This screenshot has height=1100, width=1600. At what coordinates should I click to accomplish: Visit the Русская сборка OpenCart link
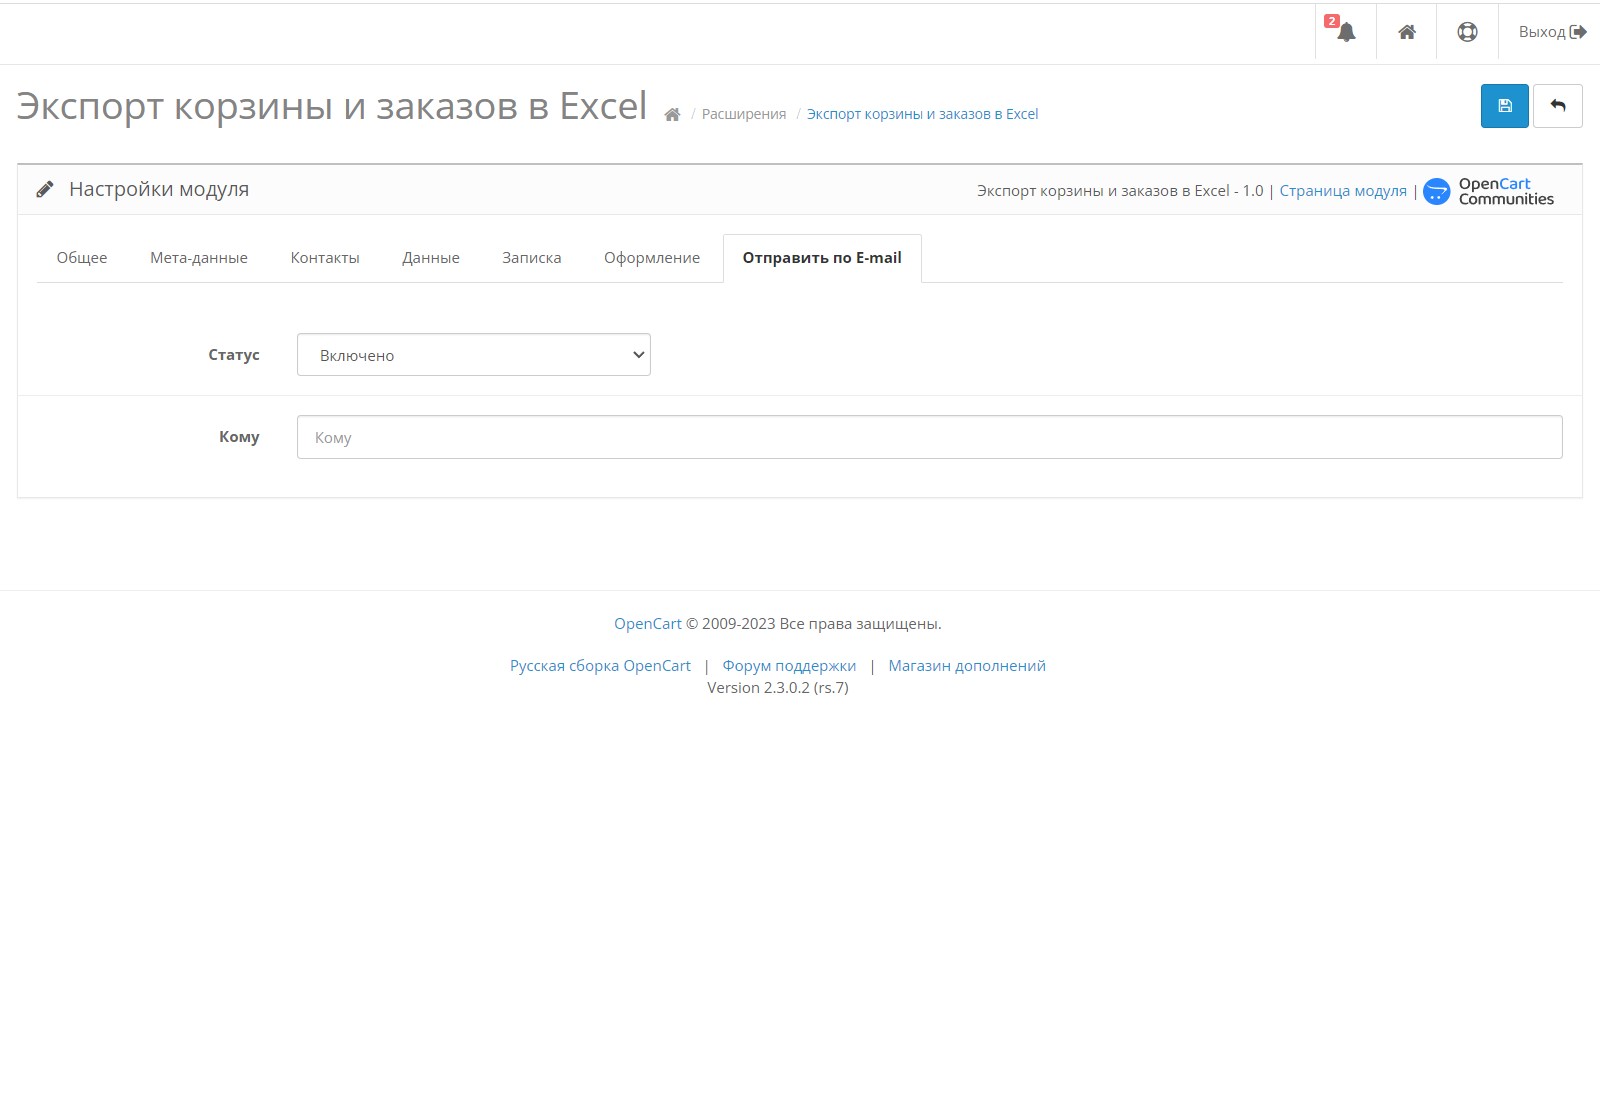point(600,666)
